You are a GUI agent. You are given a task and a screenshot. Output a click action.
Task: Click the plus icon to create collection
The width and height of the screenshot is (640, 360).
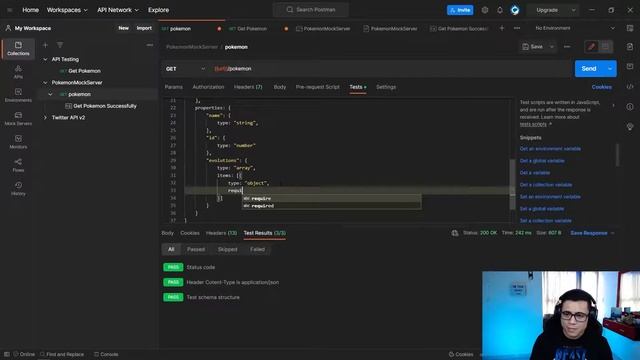[x=45, y=45]
